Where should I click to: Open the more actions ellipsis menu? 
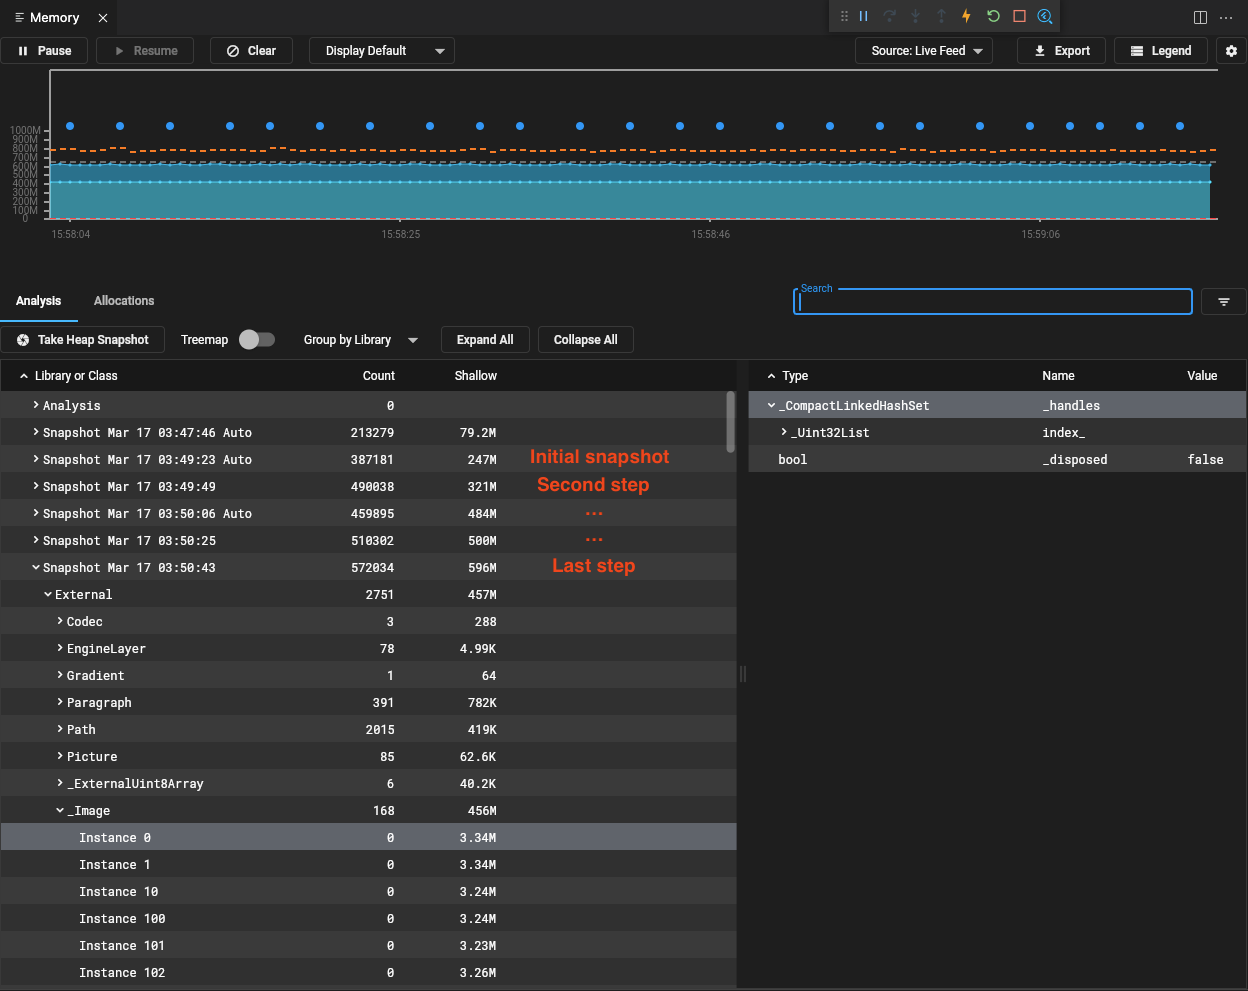1226,18
